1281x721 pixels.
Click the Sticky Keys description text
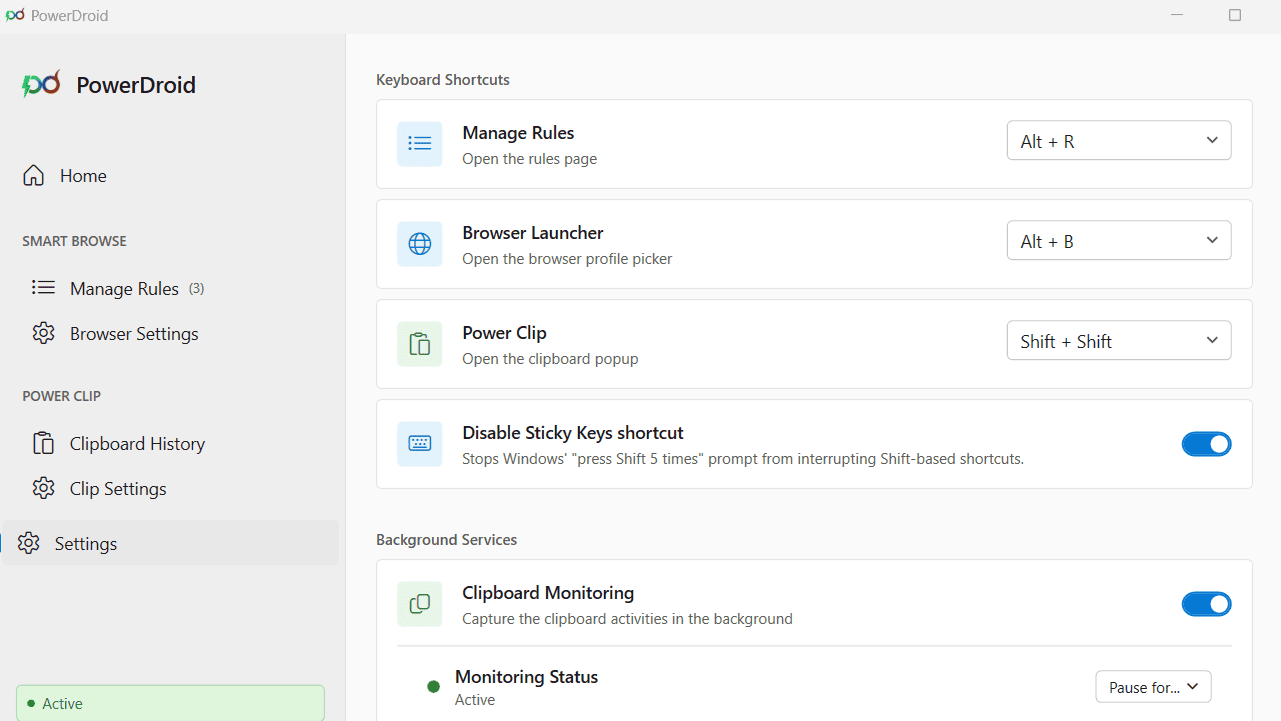click(743, 459)
